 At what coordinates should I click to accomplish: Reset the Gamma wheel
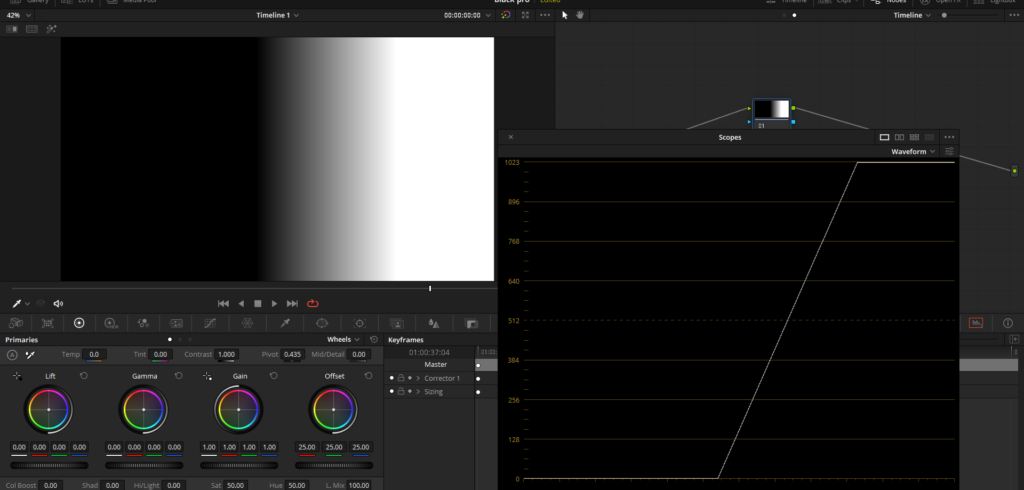tap(179, 376)
